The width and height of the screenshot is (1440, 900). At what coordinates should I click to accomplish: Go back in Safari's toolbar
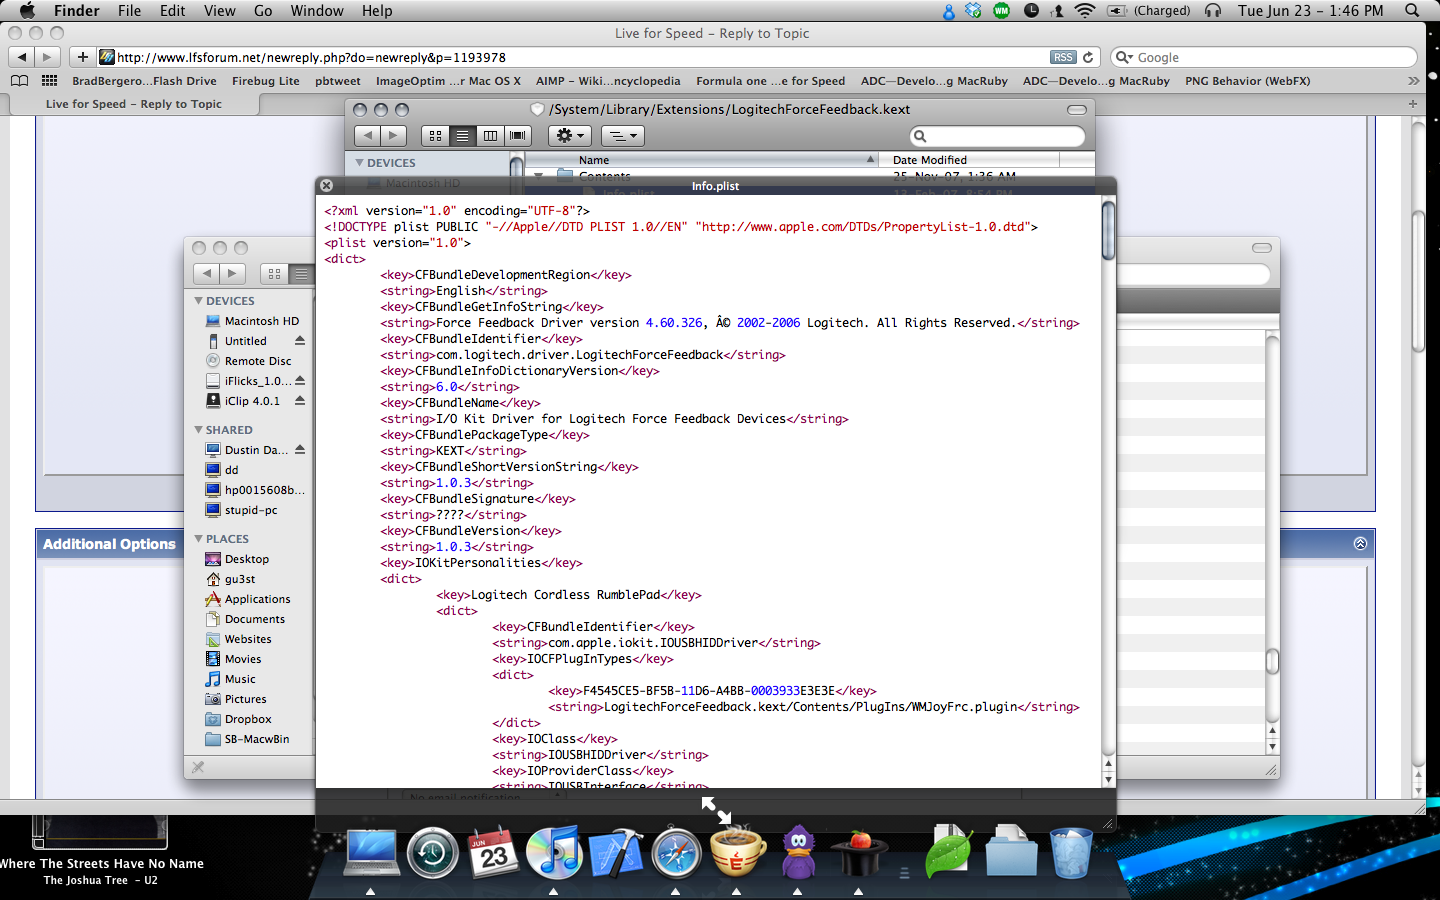click(21, 57)
